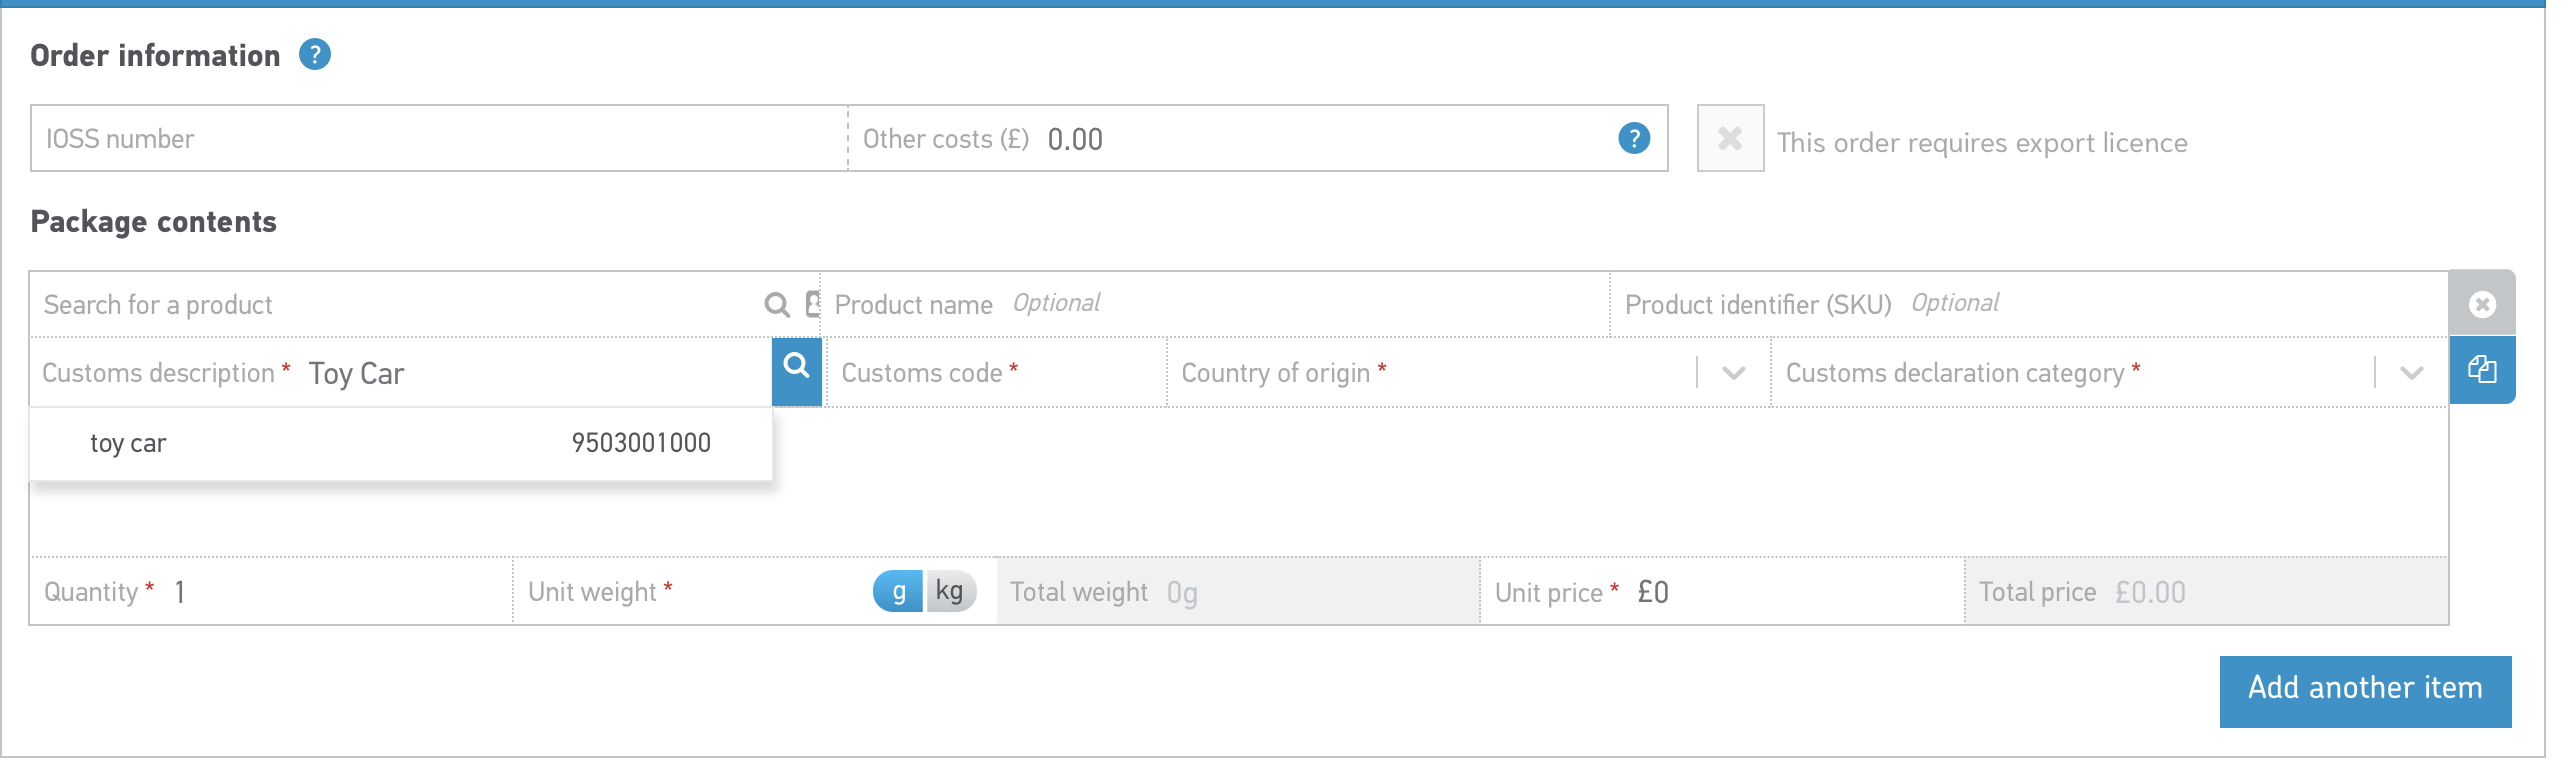Switch unit weight to kilograms (kg)

tap(950, 592)
